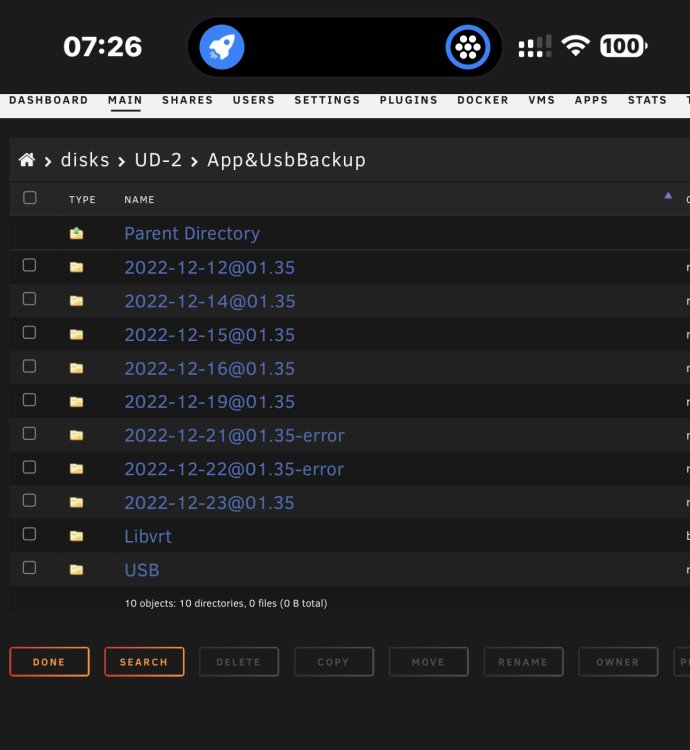Image resolution: width=690 pixels, height=750 pixels.
Task: Check the box for 2022-12-21@01.35-error
Action: tap(30, 433)
